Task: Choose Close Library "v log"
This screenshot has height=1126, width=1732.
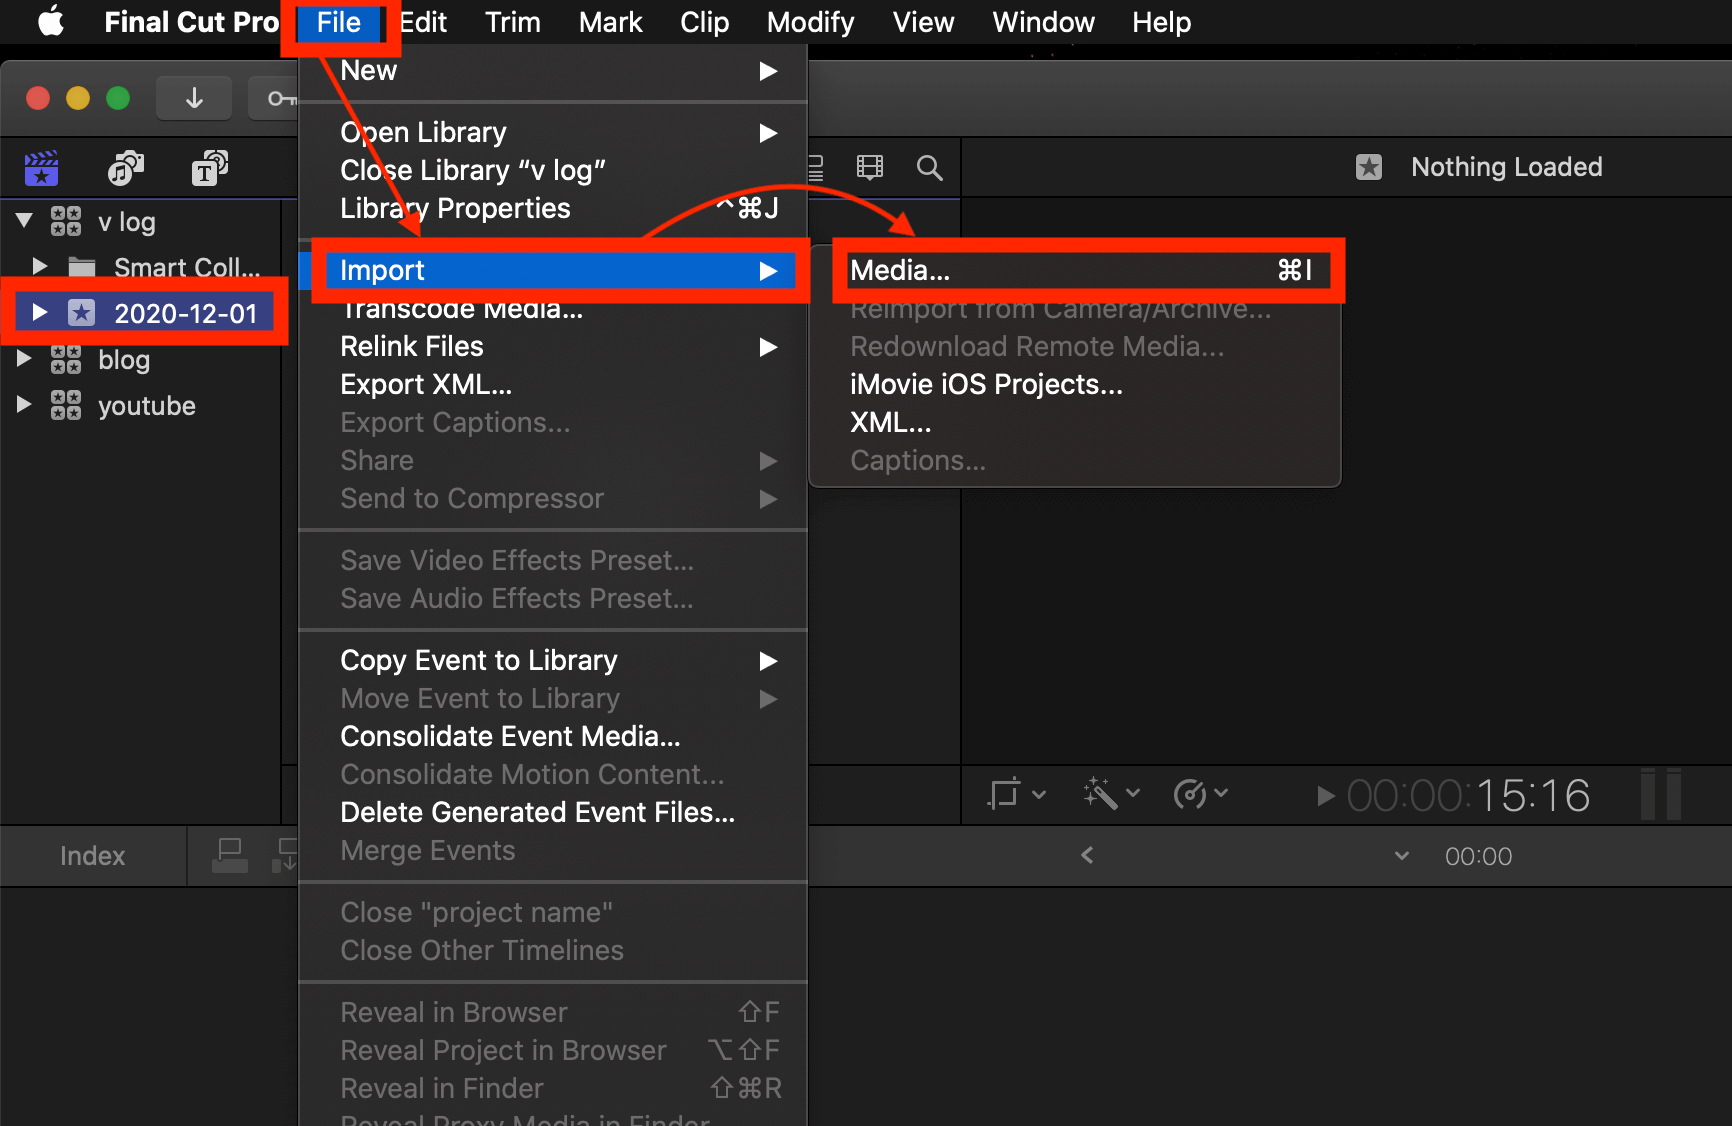Action: pos(553,171)
